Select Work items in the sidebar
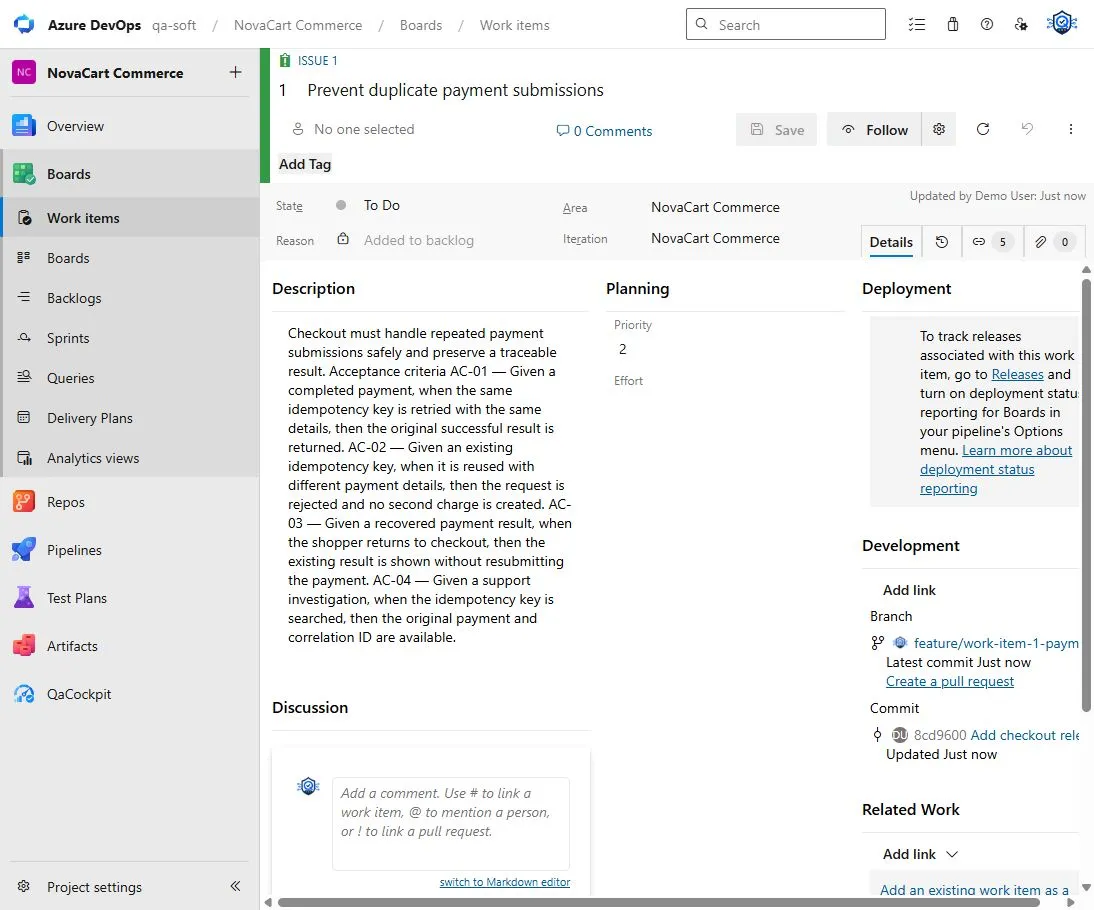The width and height of the screenshot is (1094, 910). [130, 218]
